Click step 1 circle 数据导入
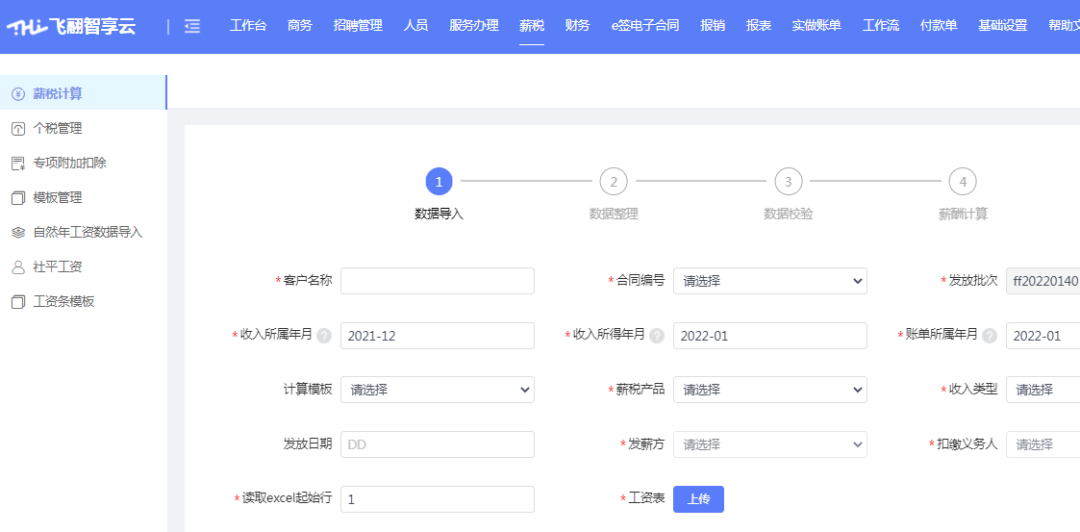1080x532 pixels. (x=439, y=182)
